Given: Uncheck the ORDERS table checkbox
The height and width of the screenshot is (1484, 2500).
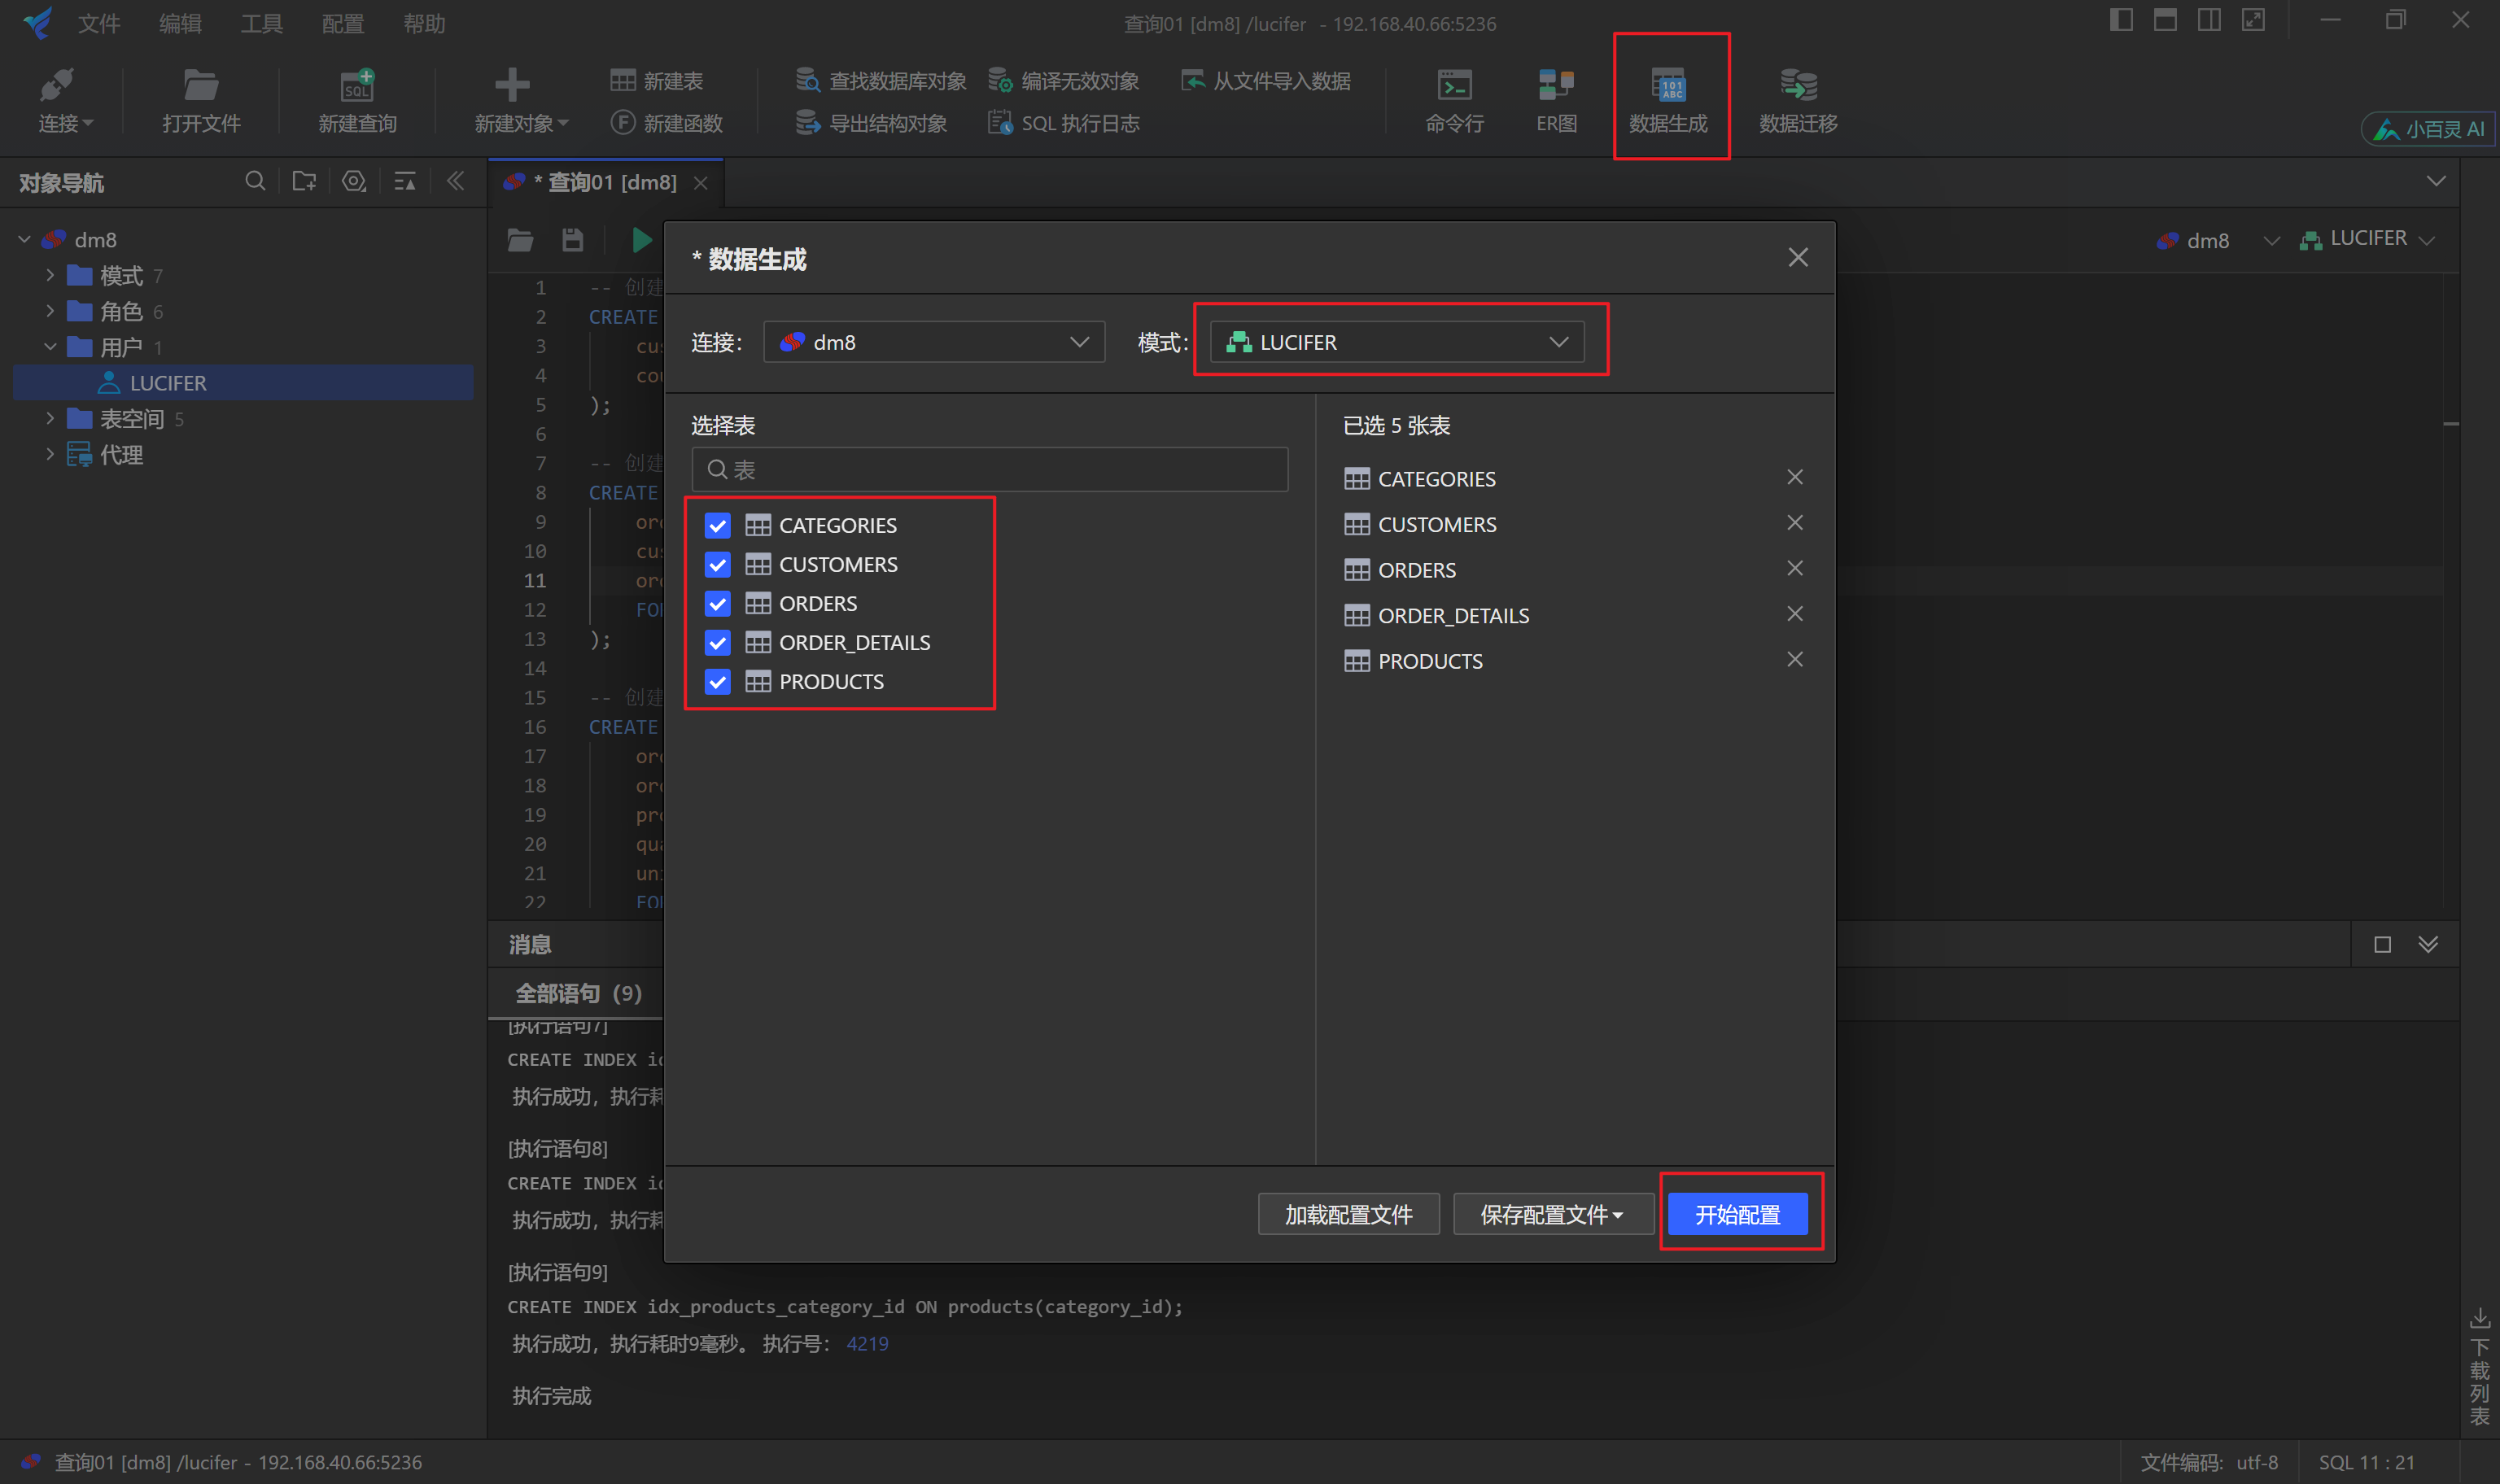Looking at the screenshot, I should tap(717, 603).
